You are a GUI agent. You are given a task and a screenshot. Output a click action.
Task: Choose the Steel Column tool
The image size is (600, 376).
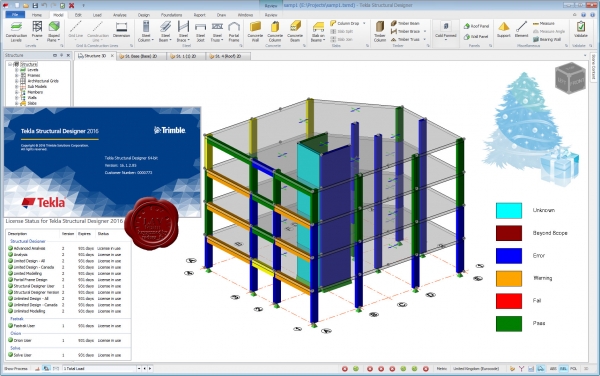tap(146, 31)
